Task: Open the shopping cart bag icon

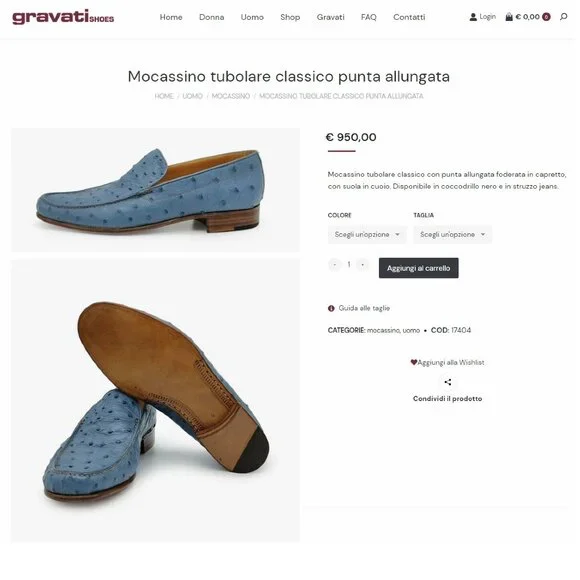Action: 509,17
